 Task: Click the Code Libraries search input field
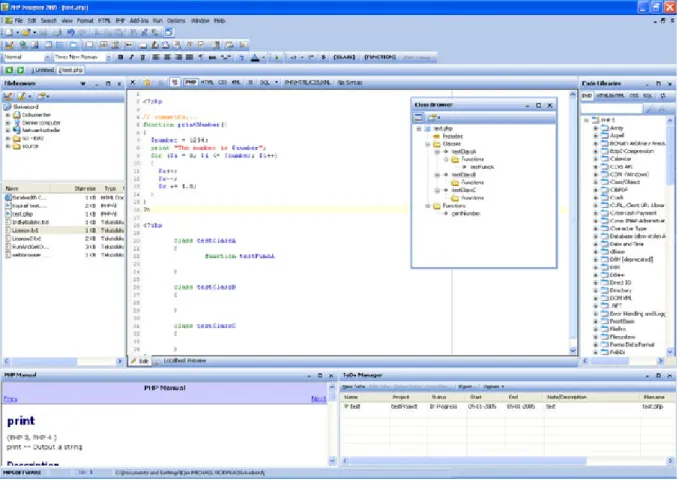[611, 110]
